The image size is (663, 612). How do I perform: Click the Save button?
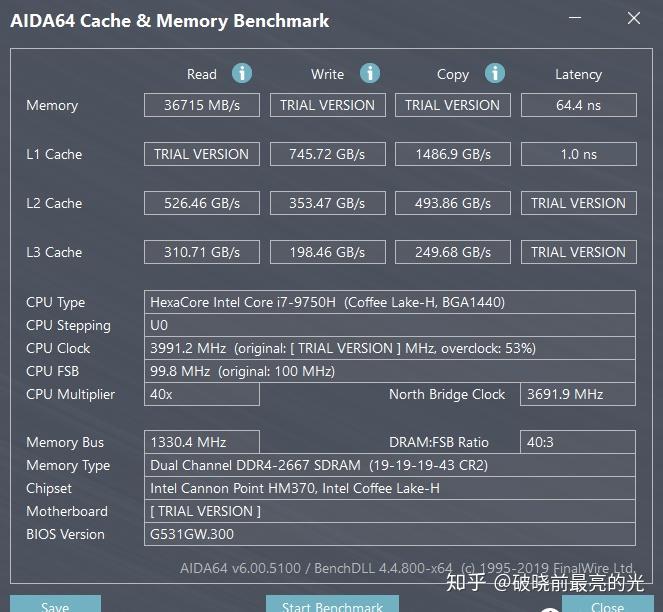tap(55, 604)
